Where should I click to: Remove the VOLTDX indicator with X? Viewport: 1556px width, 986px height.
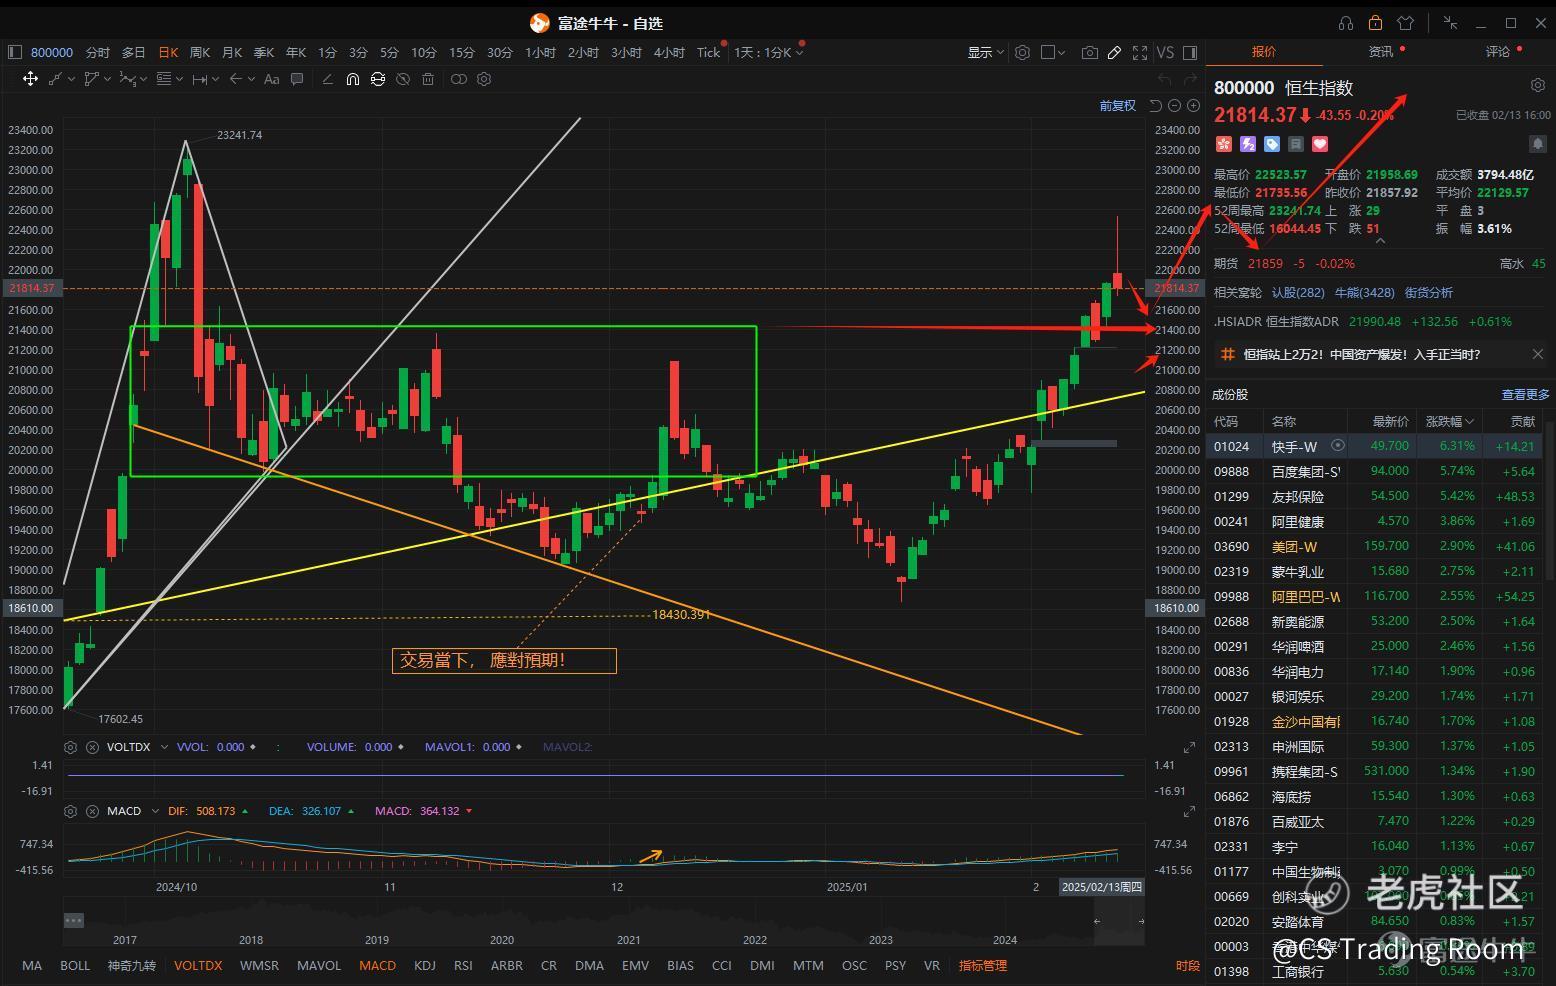pyautogui.click(x=92, y=747)
